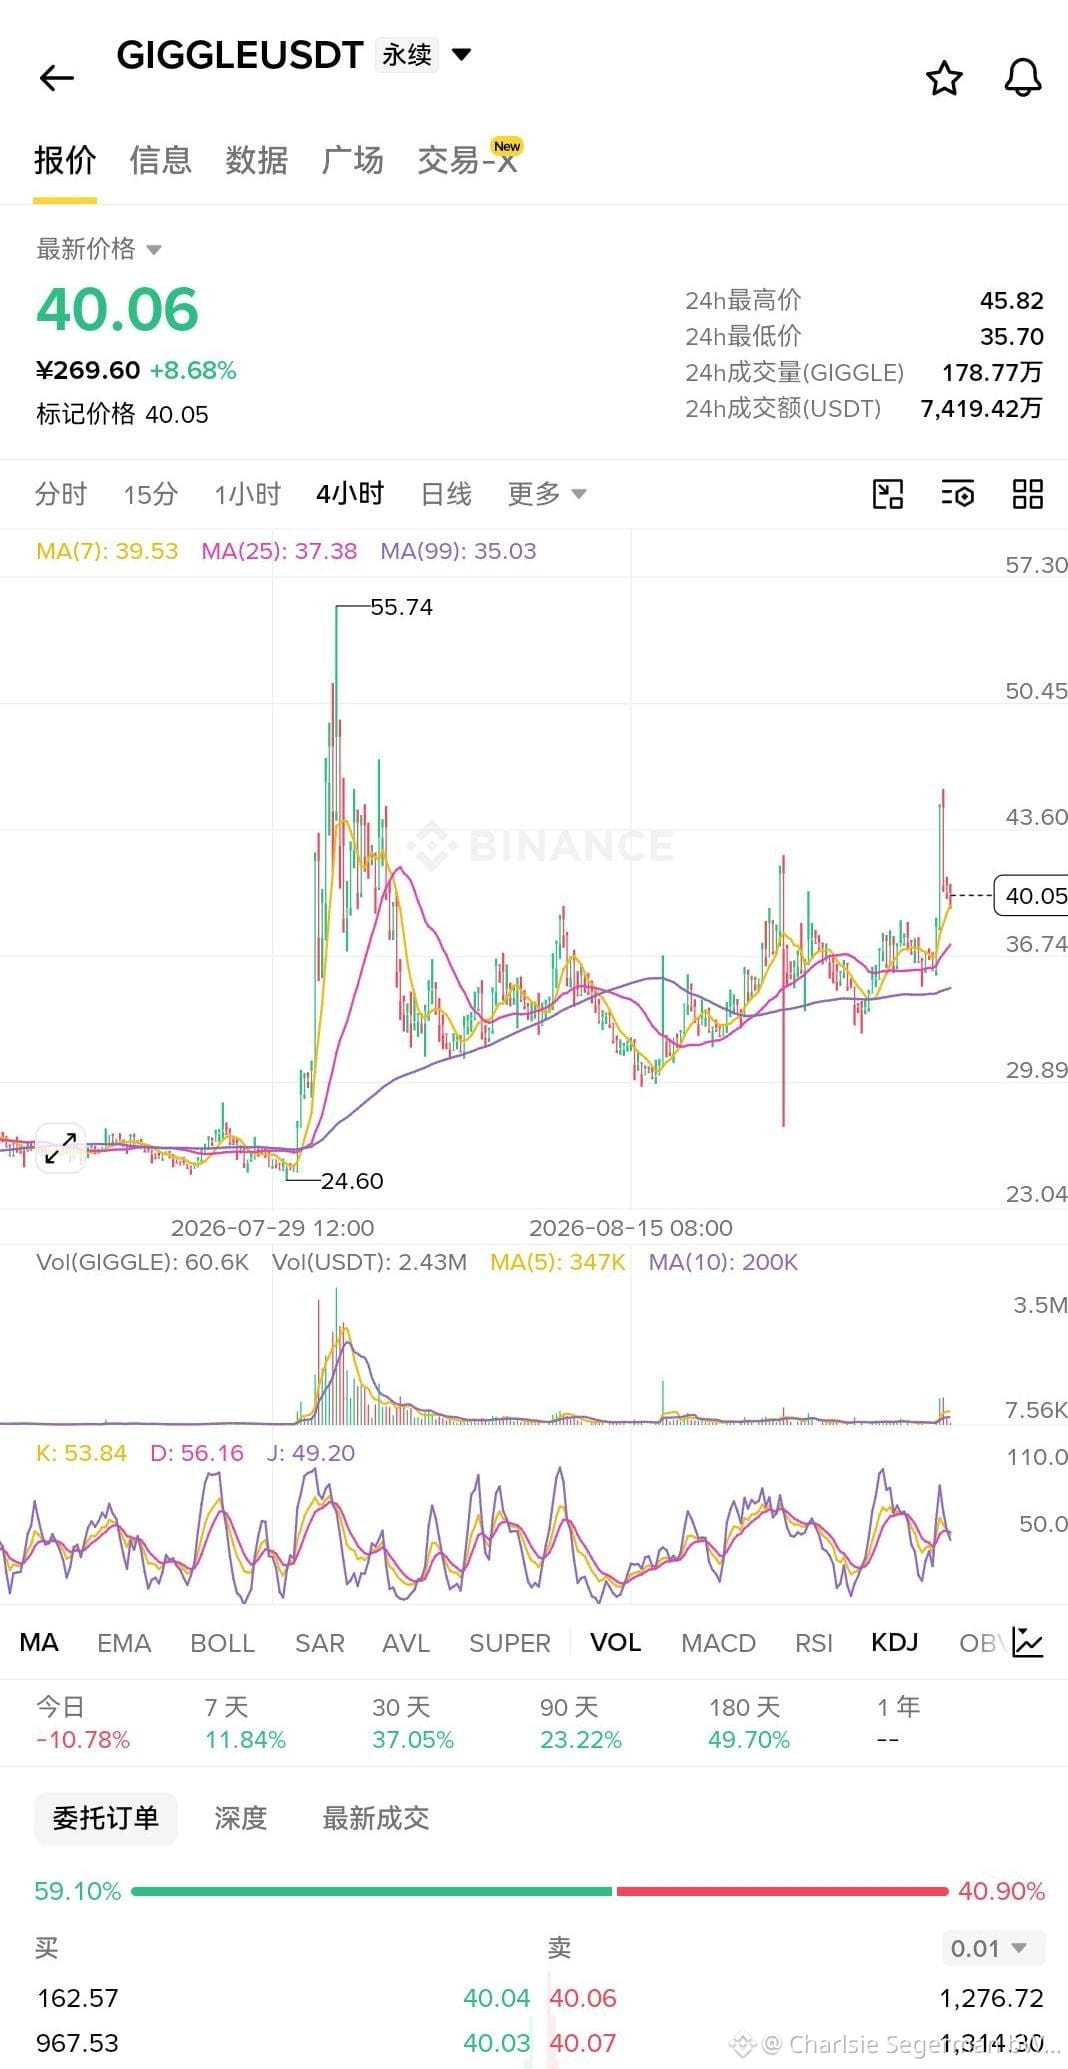This screenshot has width=1068, height=2069.
Task: Expand the GIGGLEUSDT pair selector arrow
Action: 462,54
